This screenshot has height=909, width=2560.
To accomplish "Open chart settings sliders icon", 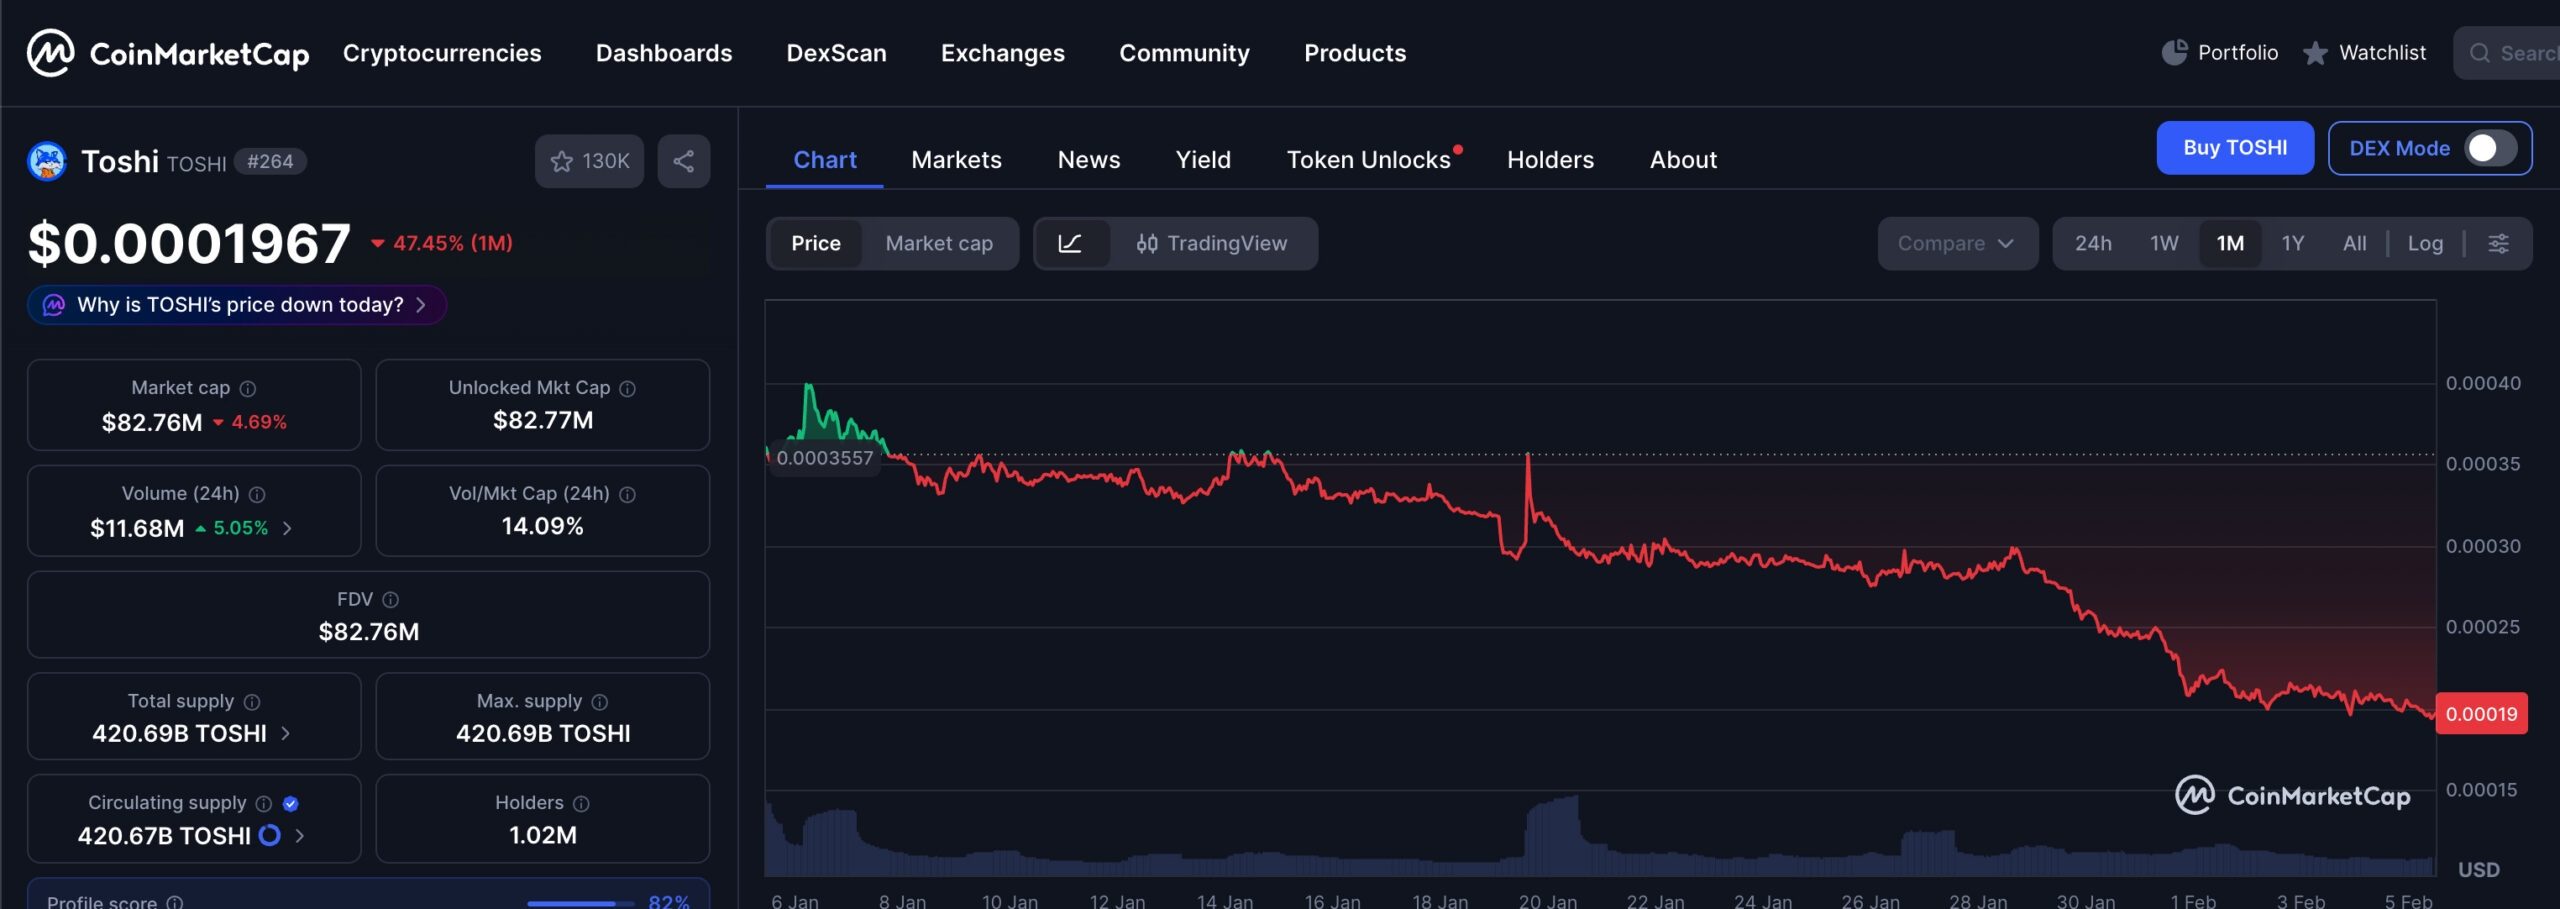I will point(2498,243).
